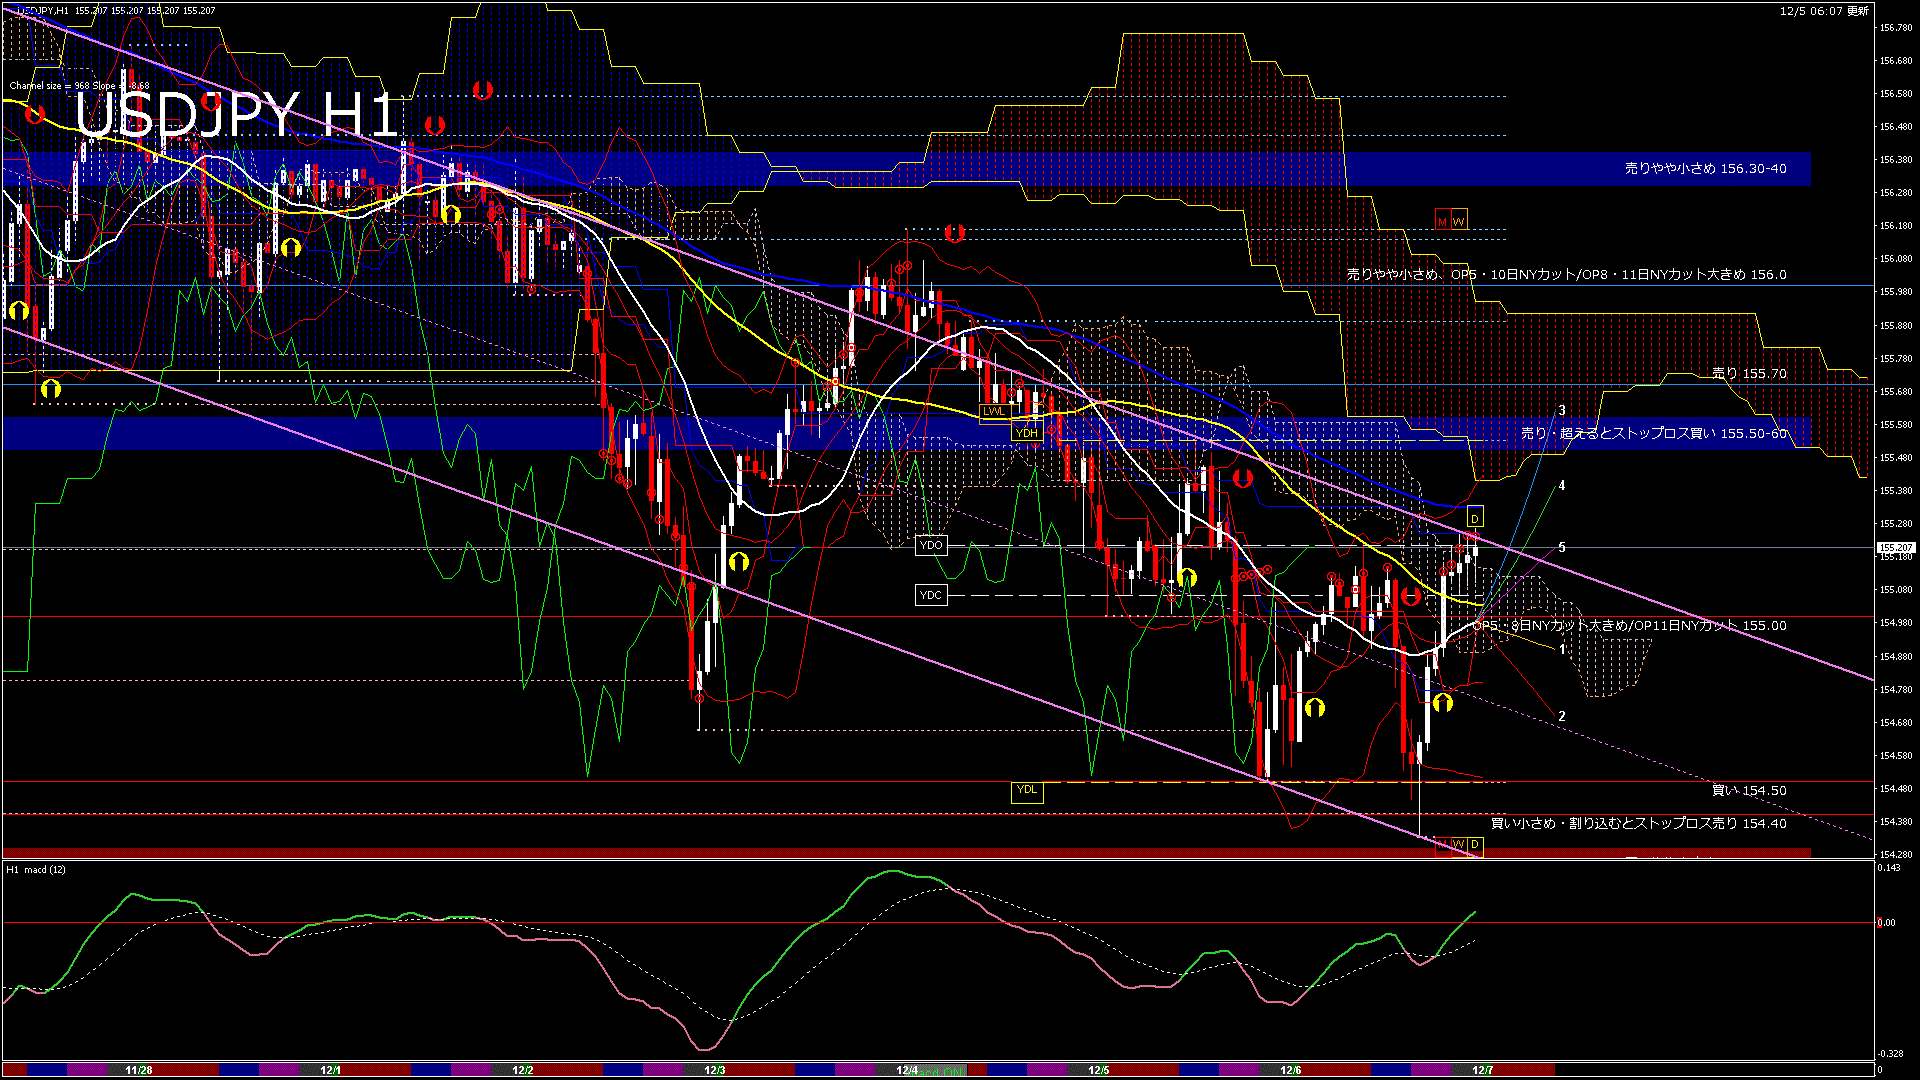This screenshot has width=1920, height=1080.
Task: Click the 買い小さめ 154.40 stop-loss label
Action: [1638, 823]
